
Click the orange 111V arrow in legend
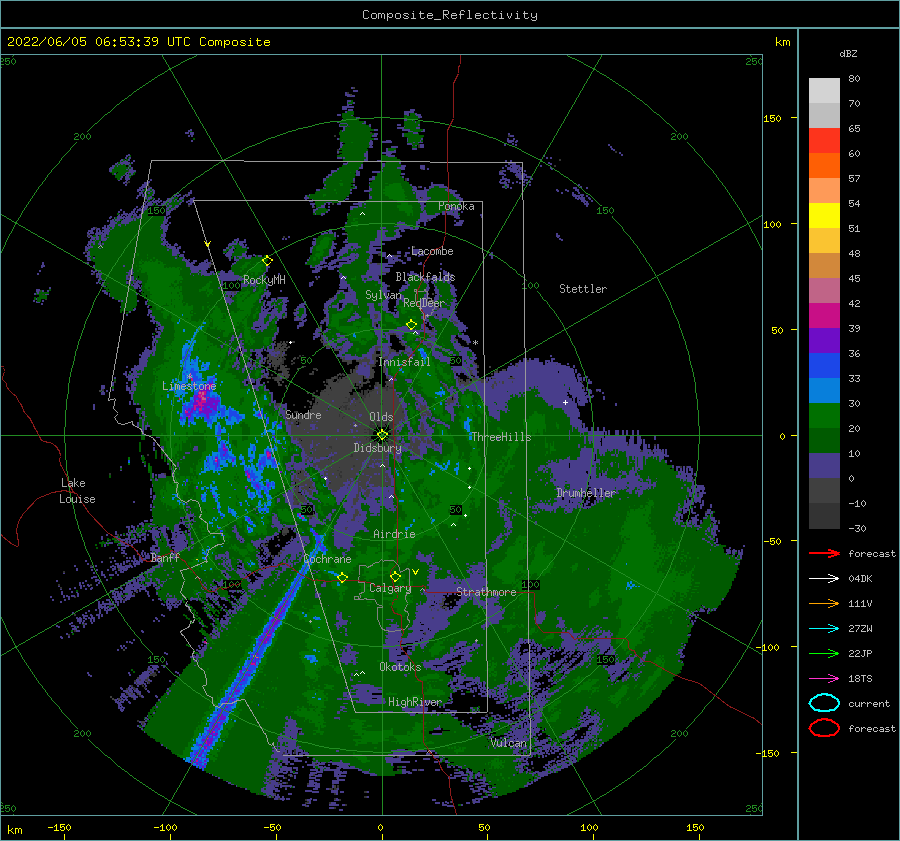(x=824, y=603)
